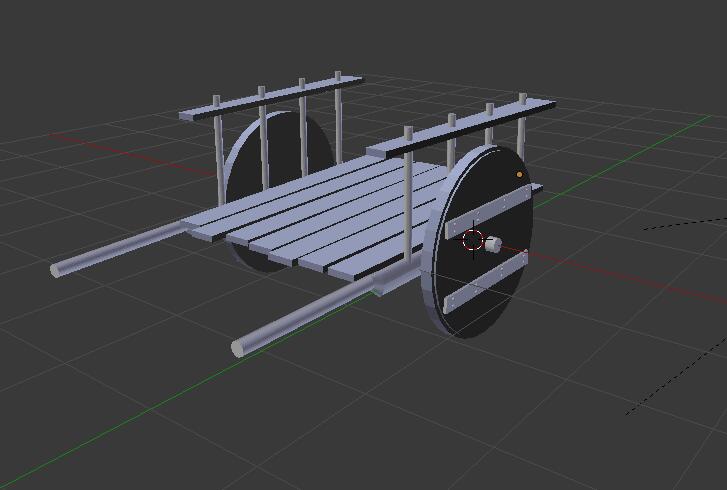Select the top rail above the front wheel
The width and height of the screenshot is (727, 490).
click(461, 128)
